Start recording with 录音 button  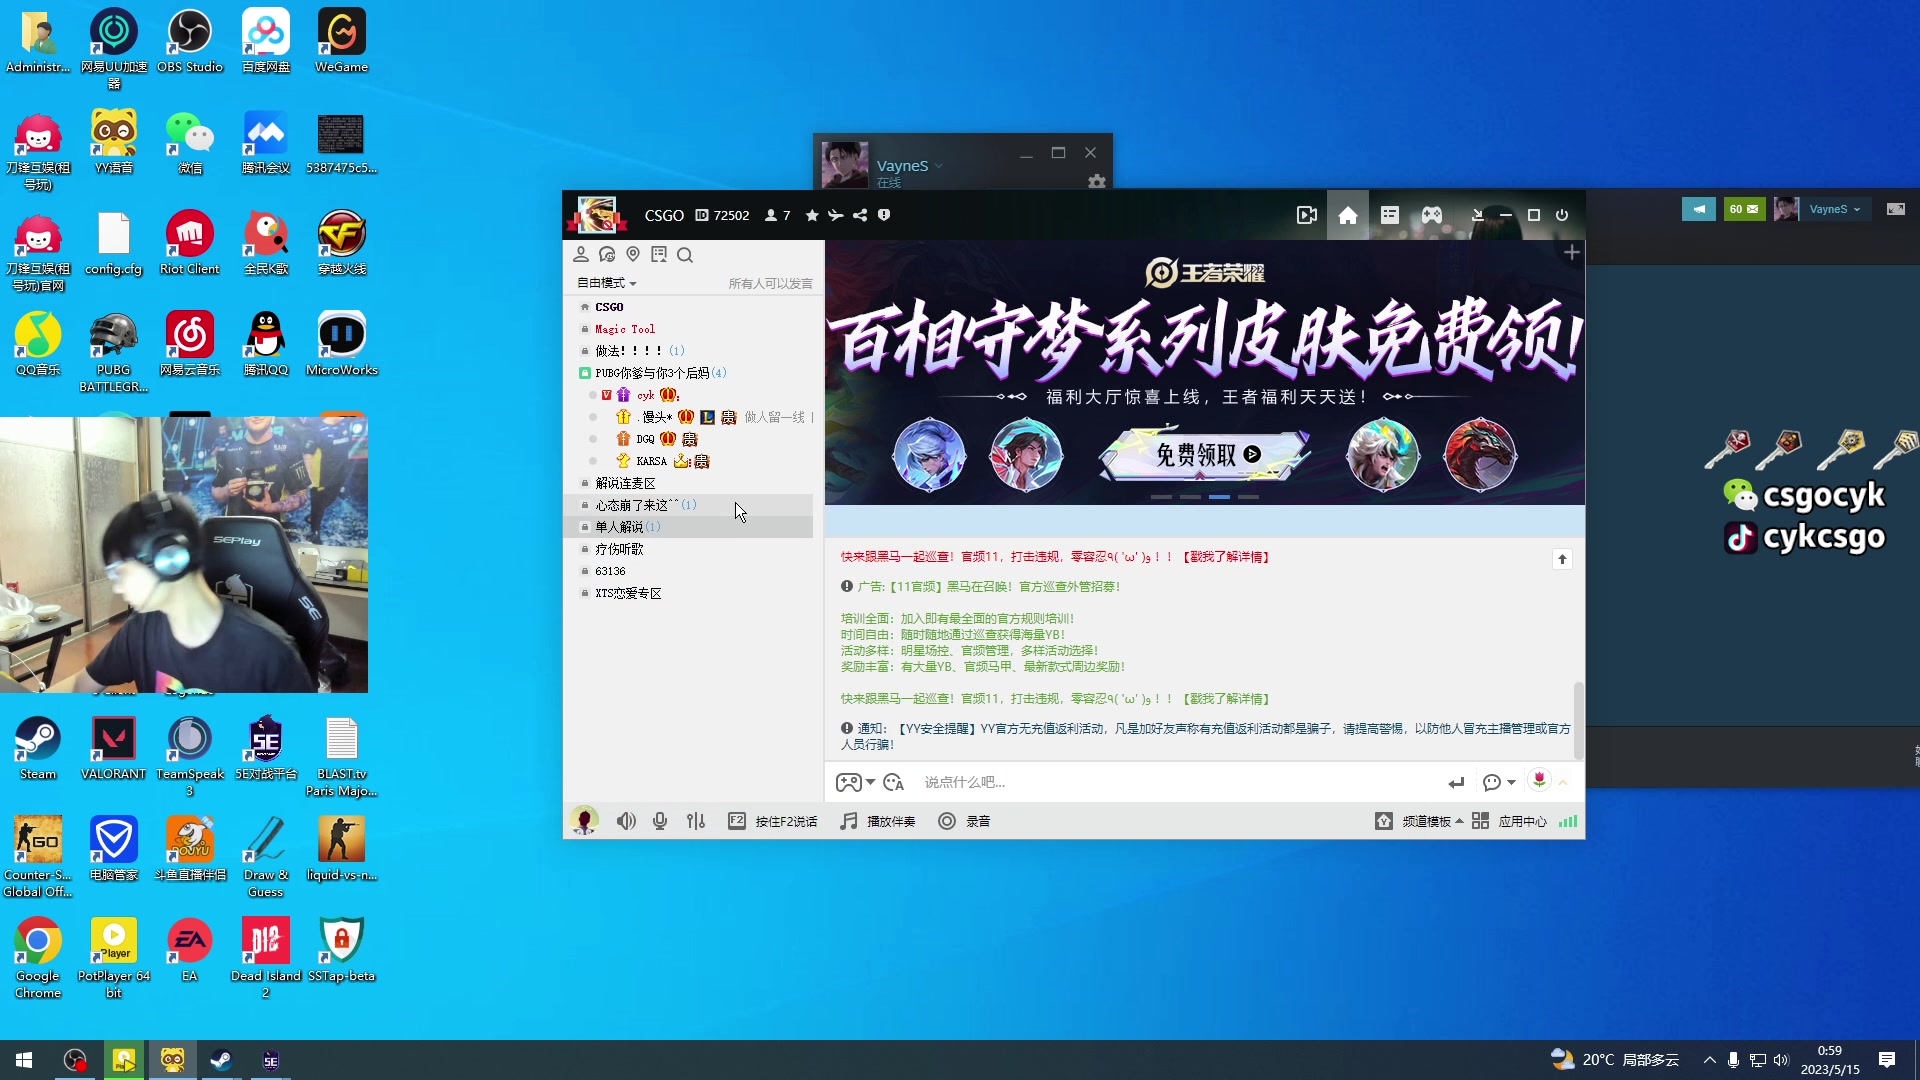(964, 821)
